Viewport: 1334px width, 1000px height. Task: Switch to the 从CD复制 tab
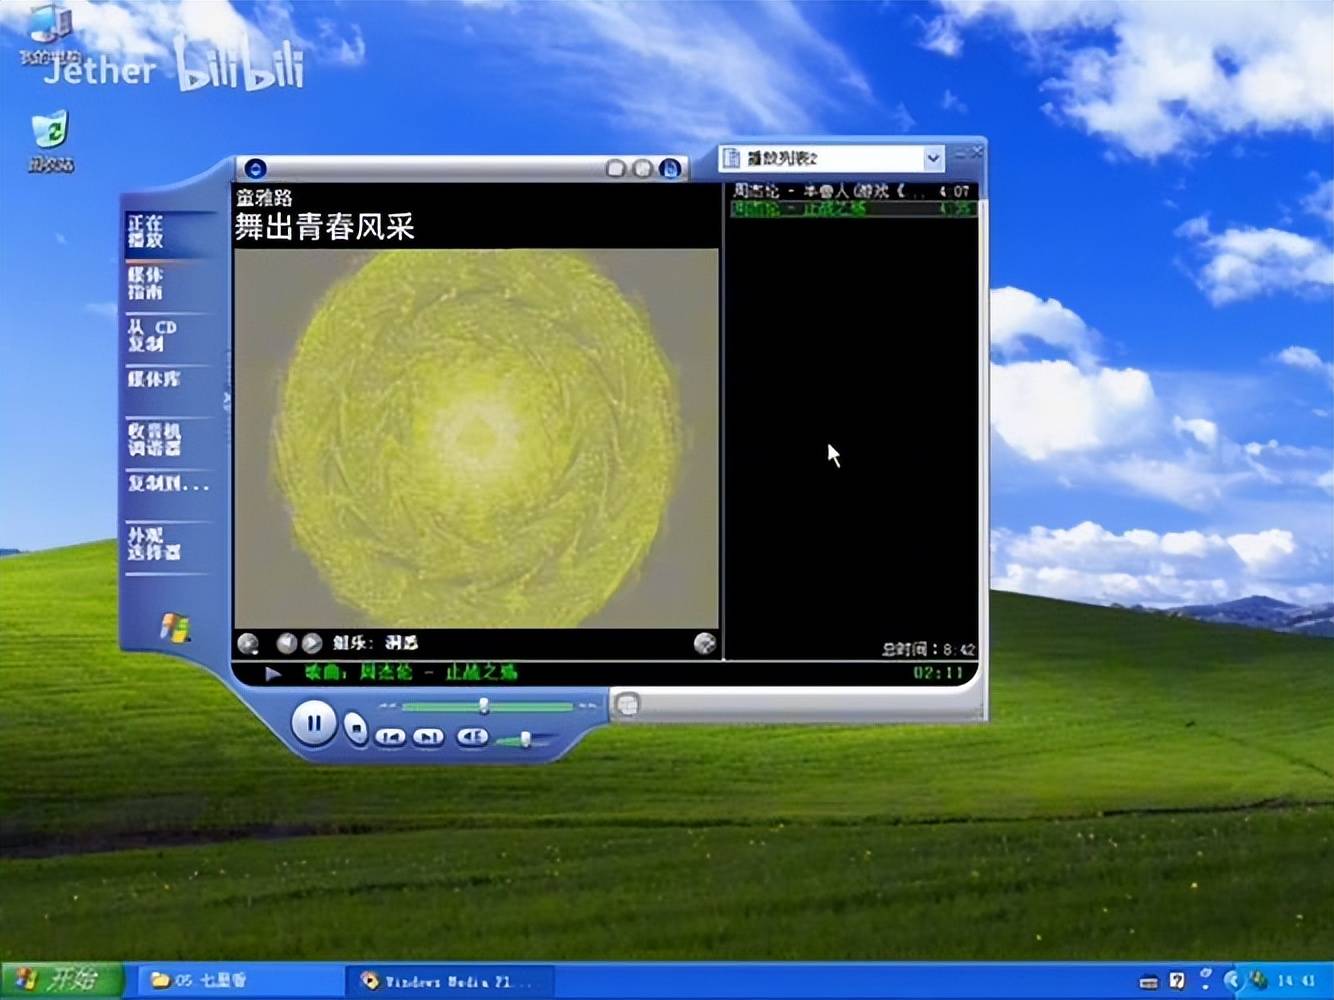(152, 335)
